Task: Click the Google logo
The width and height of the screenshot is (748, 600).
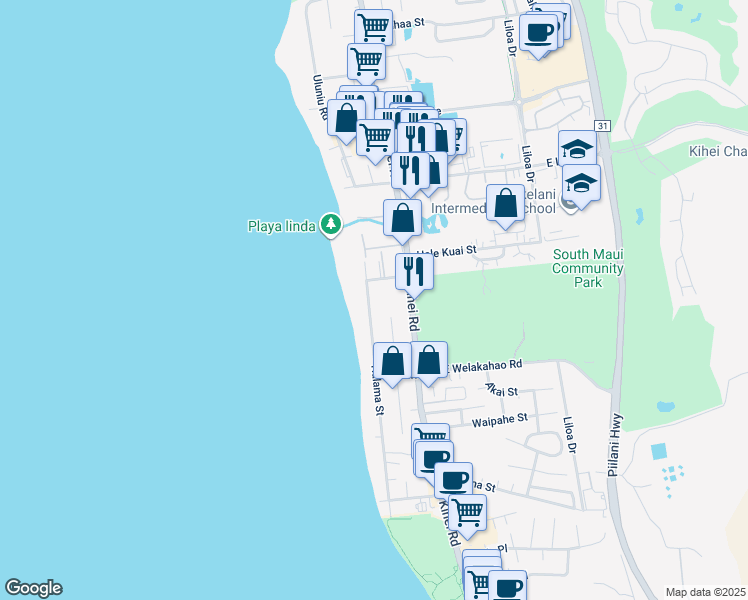Action: (x=33, y=588)
